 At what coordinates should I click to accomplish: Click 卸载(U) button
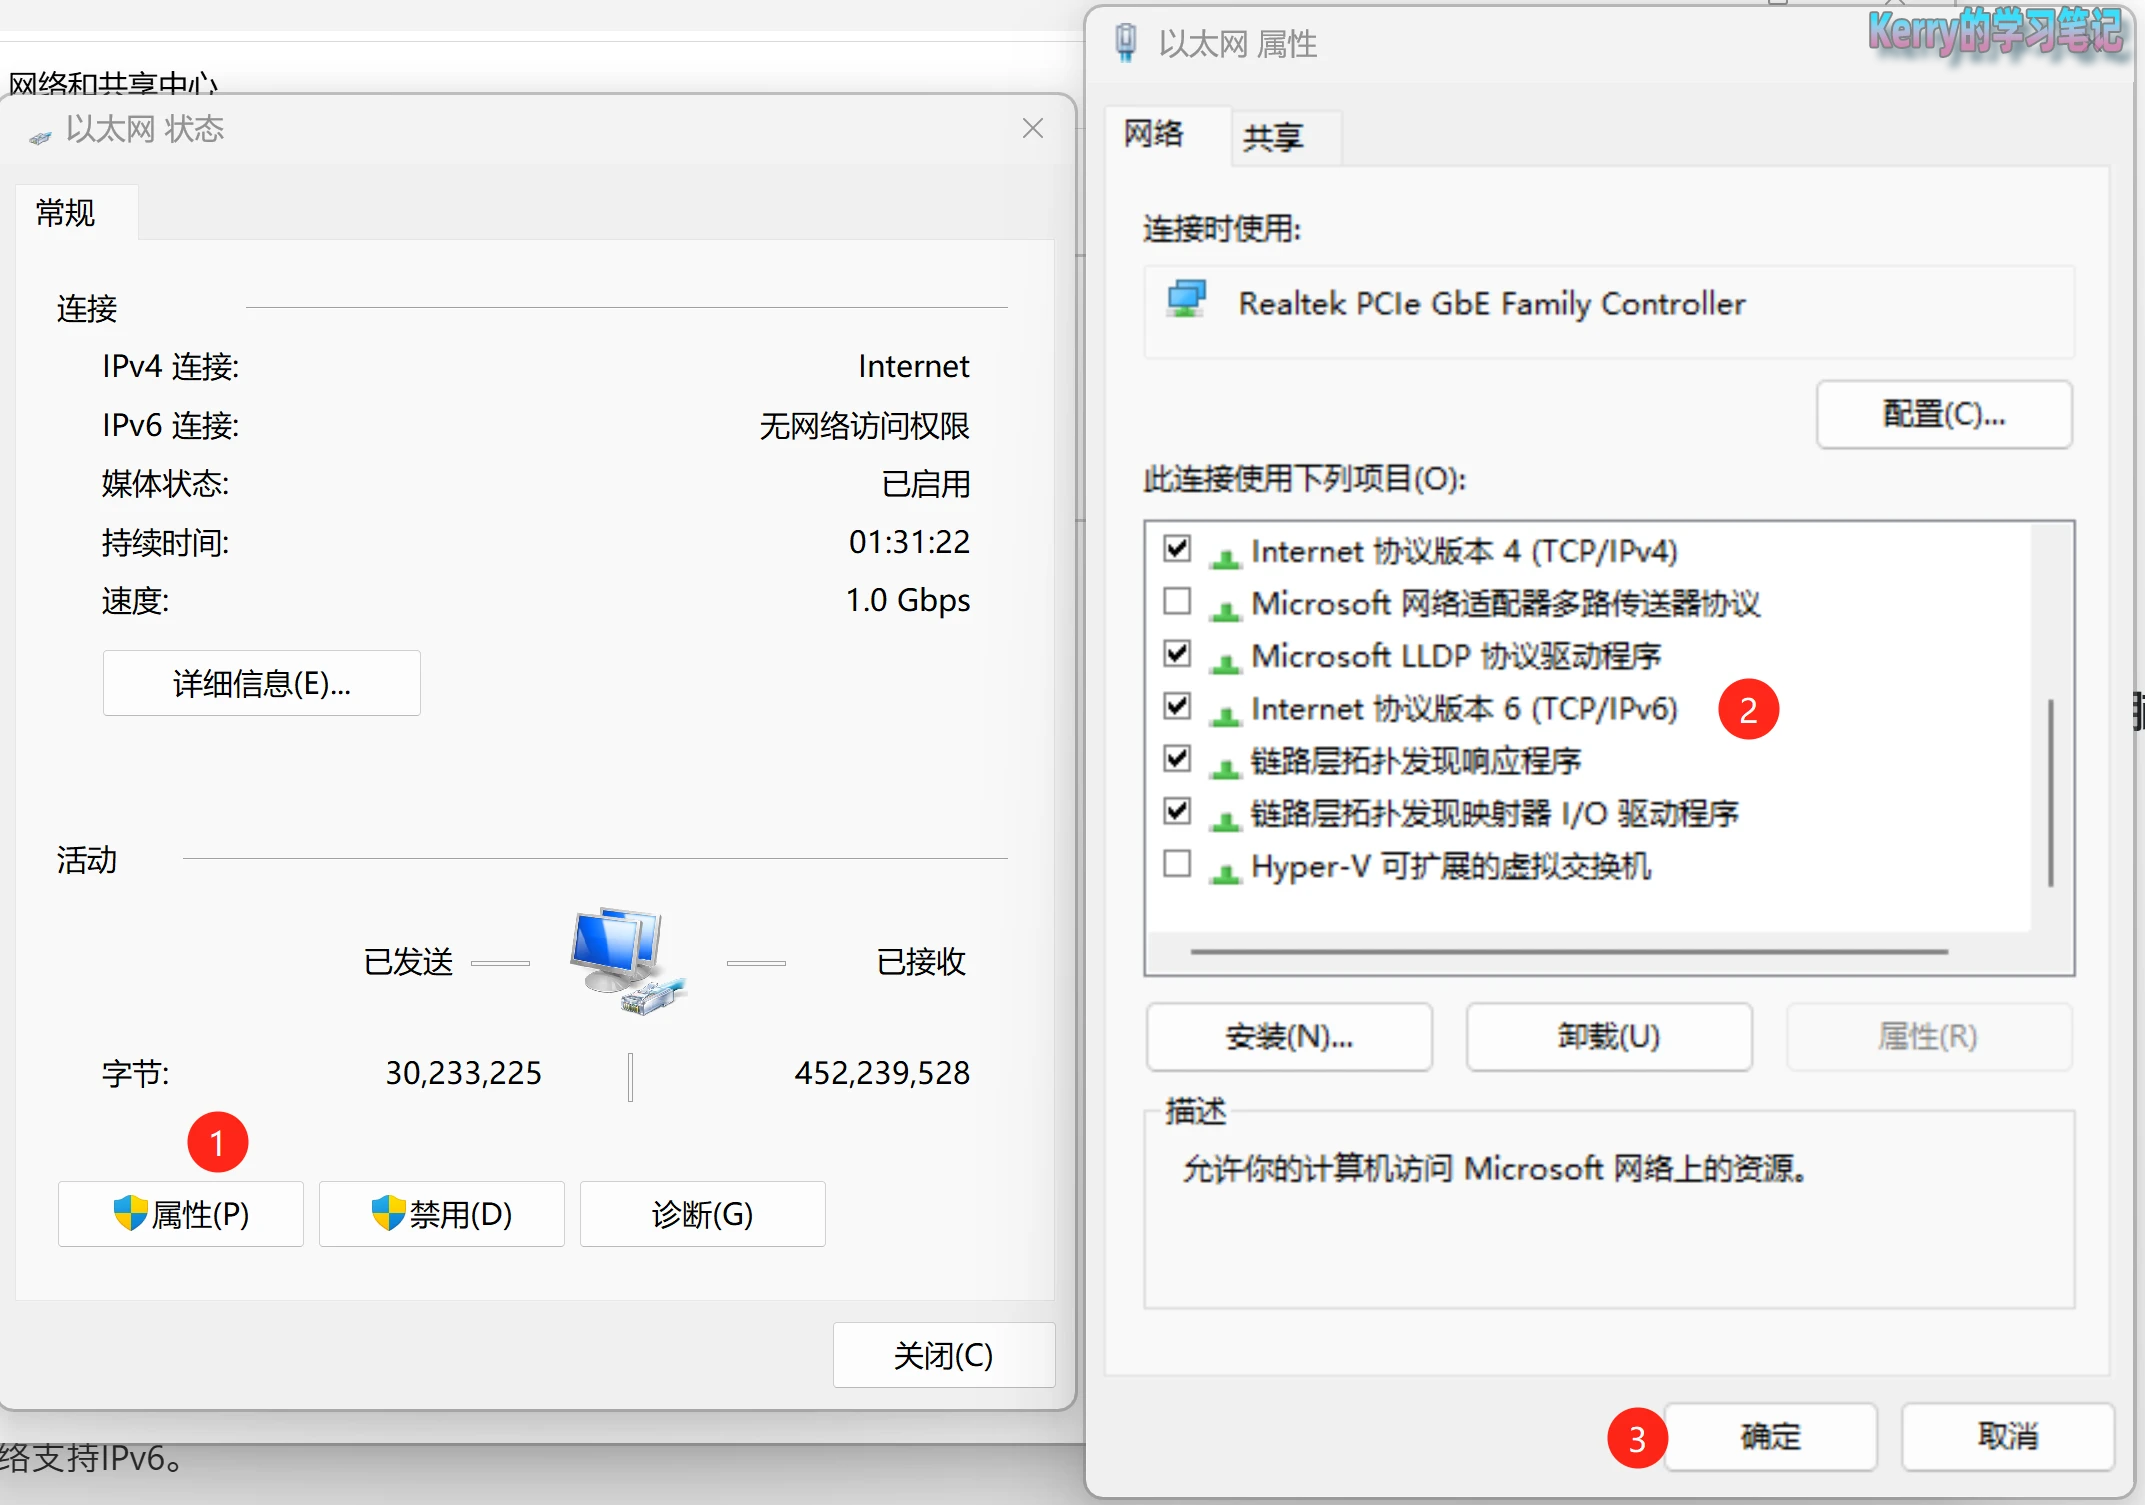pos(1609,1037)
